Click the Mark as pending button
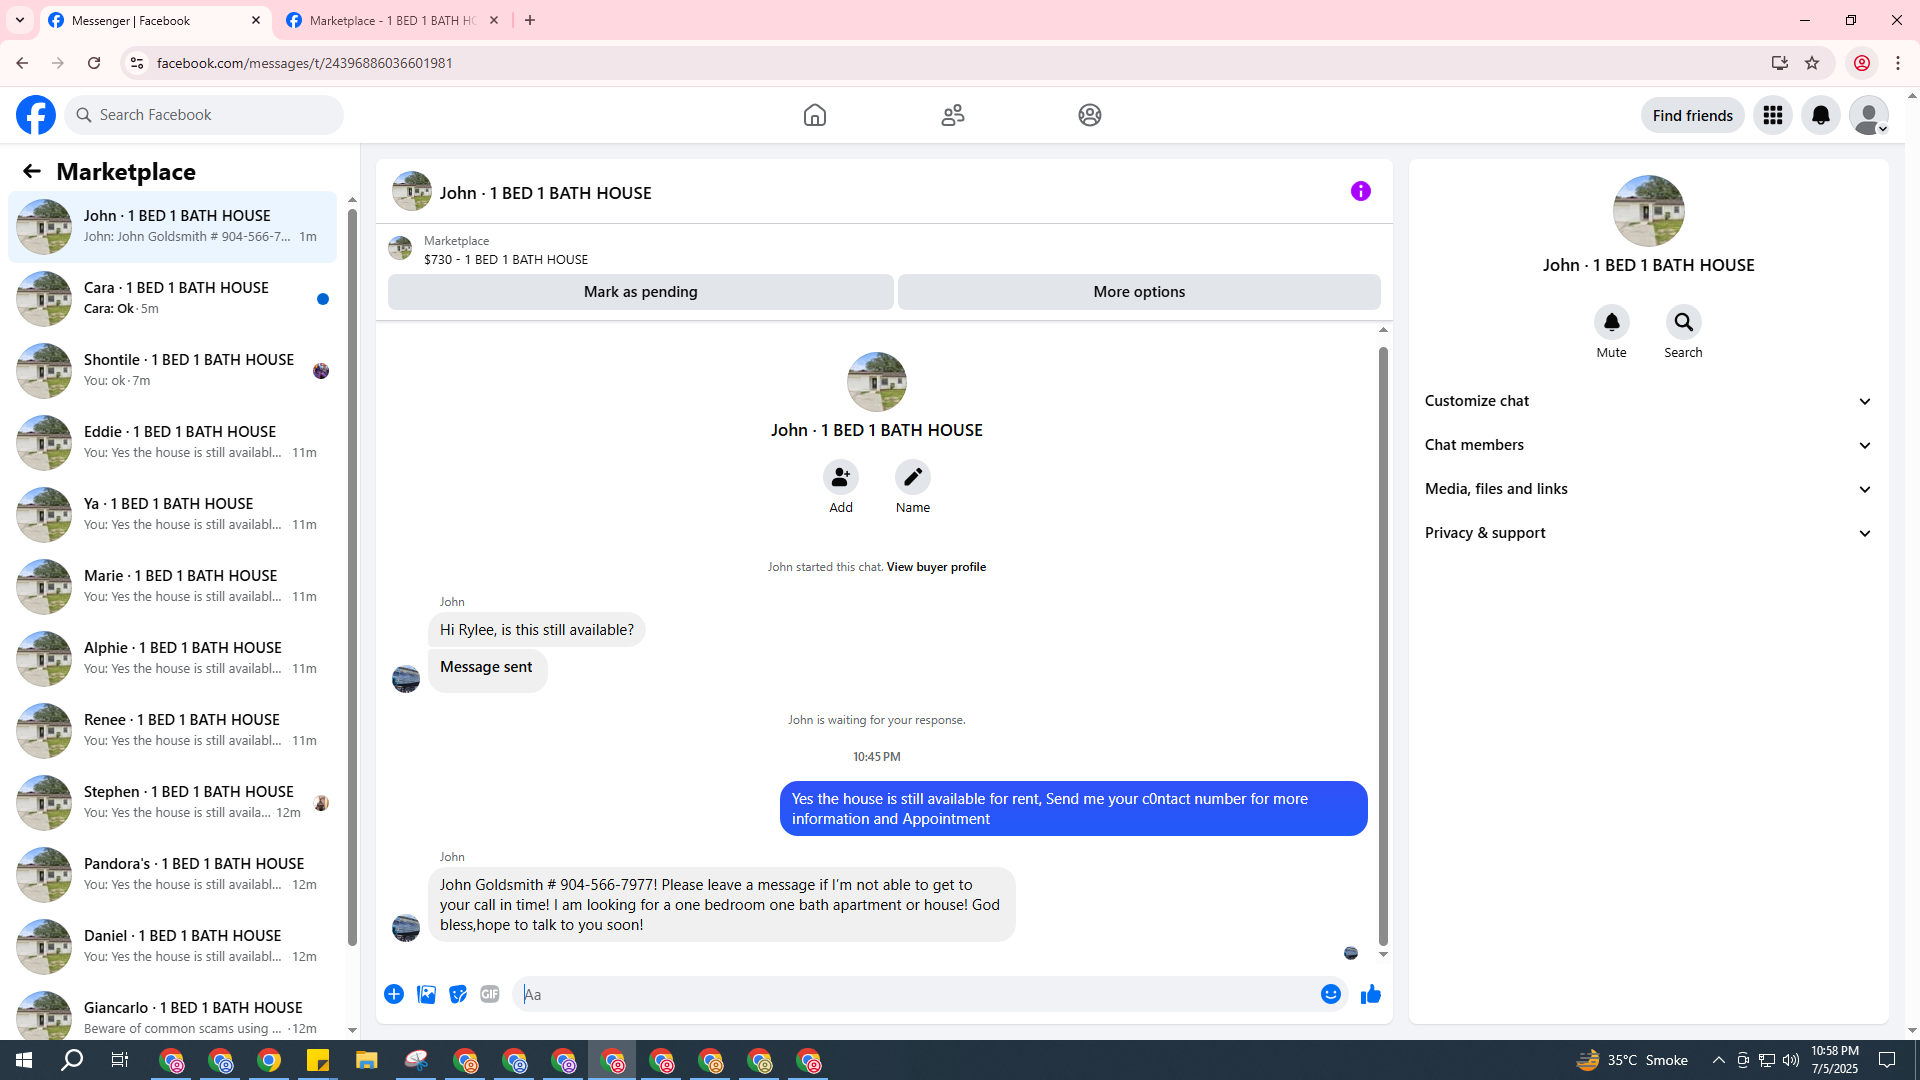This screenshot has height=1080, width=1920. pos(640,292)
